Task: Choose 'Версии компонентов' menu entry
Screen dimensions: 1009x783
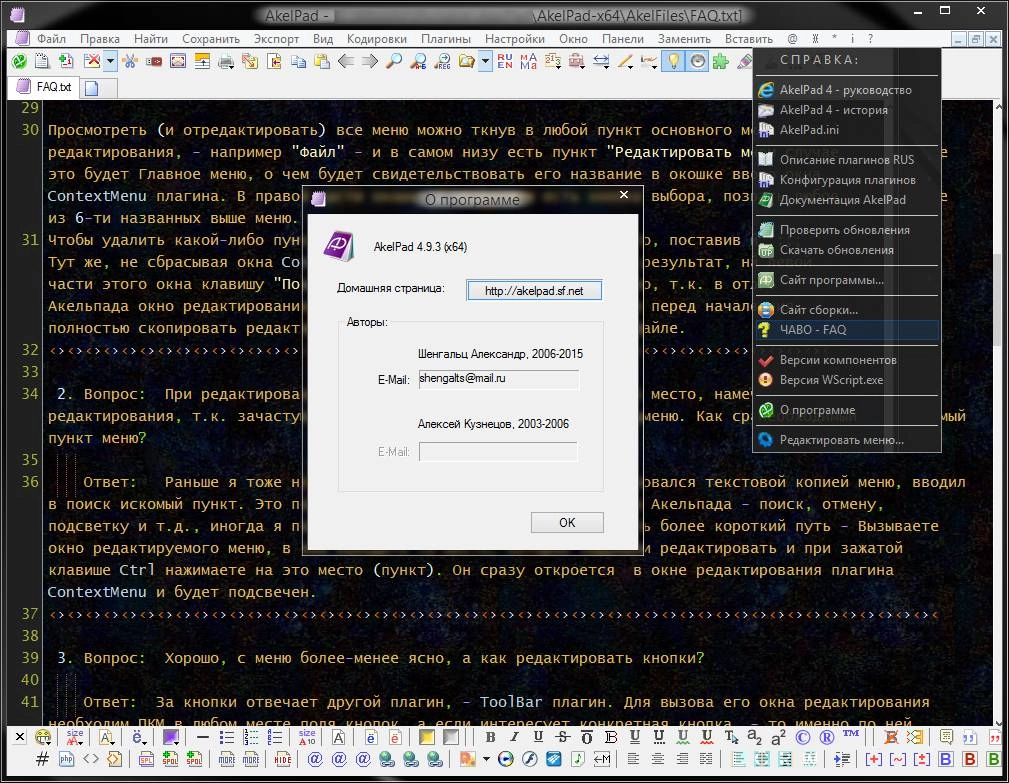Action: click(847, 360)
